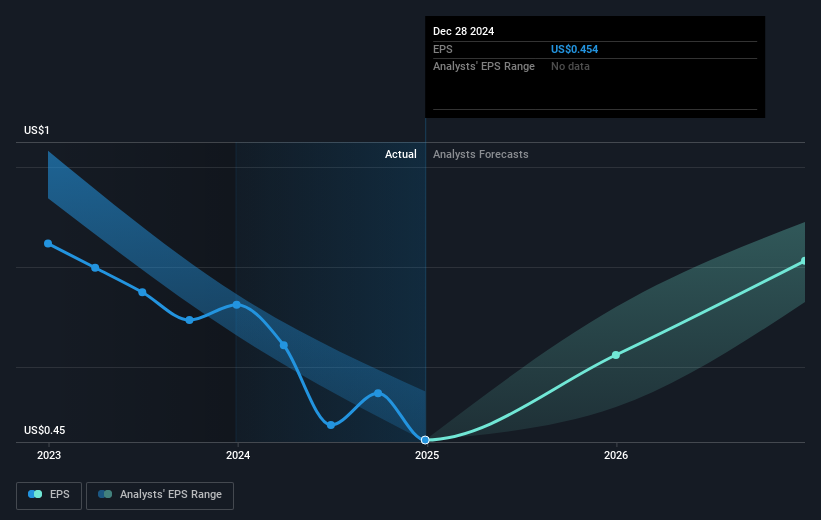
Task: Click the forecast data point at 2026
Action: click(616, 355)
